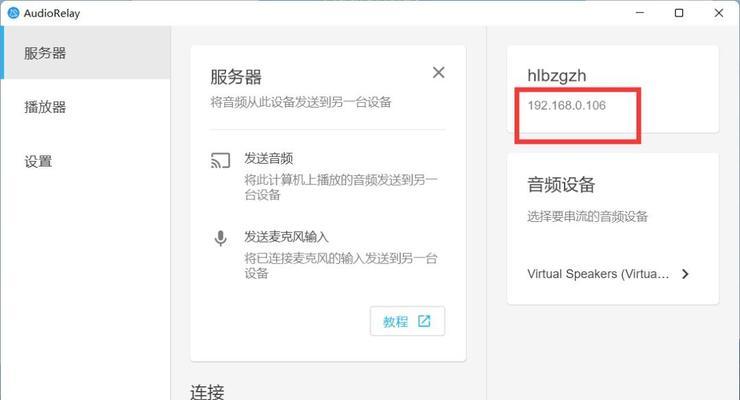Click the 发送麦克风输入 heading text
This screenshot has height=400, width=740.
click(286, 236)
